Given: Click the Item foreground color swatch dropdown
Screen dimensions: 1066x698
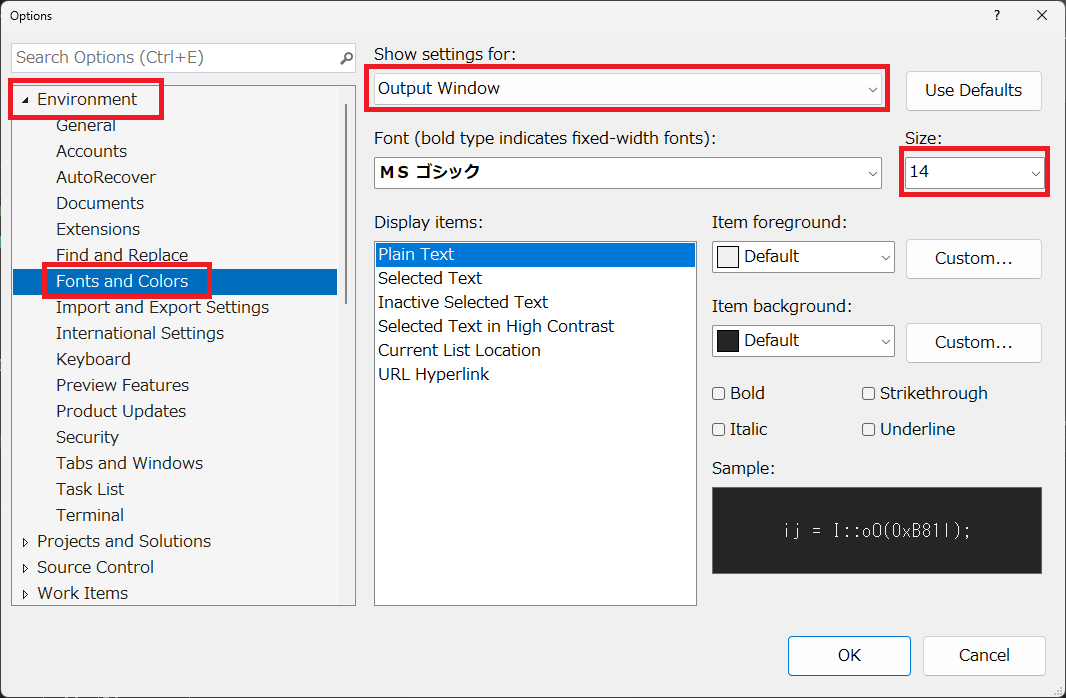Looking at the screenshot, I should [803, 257].
